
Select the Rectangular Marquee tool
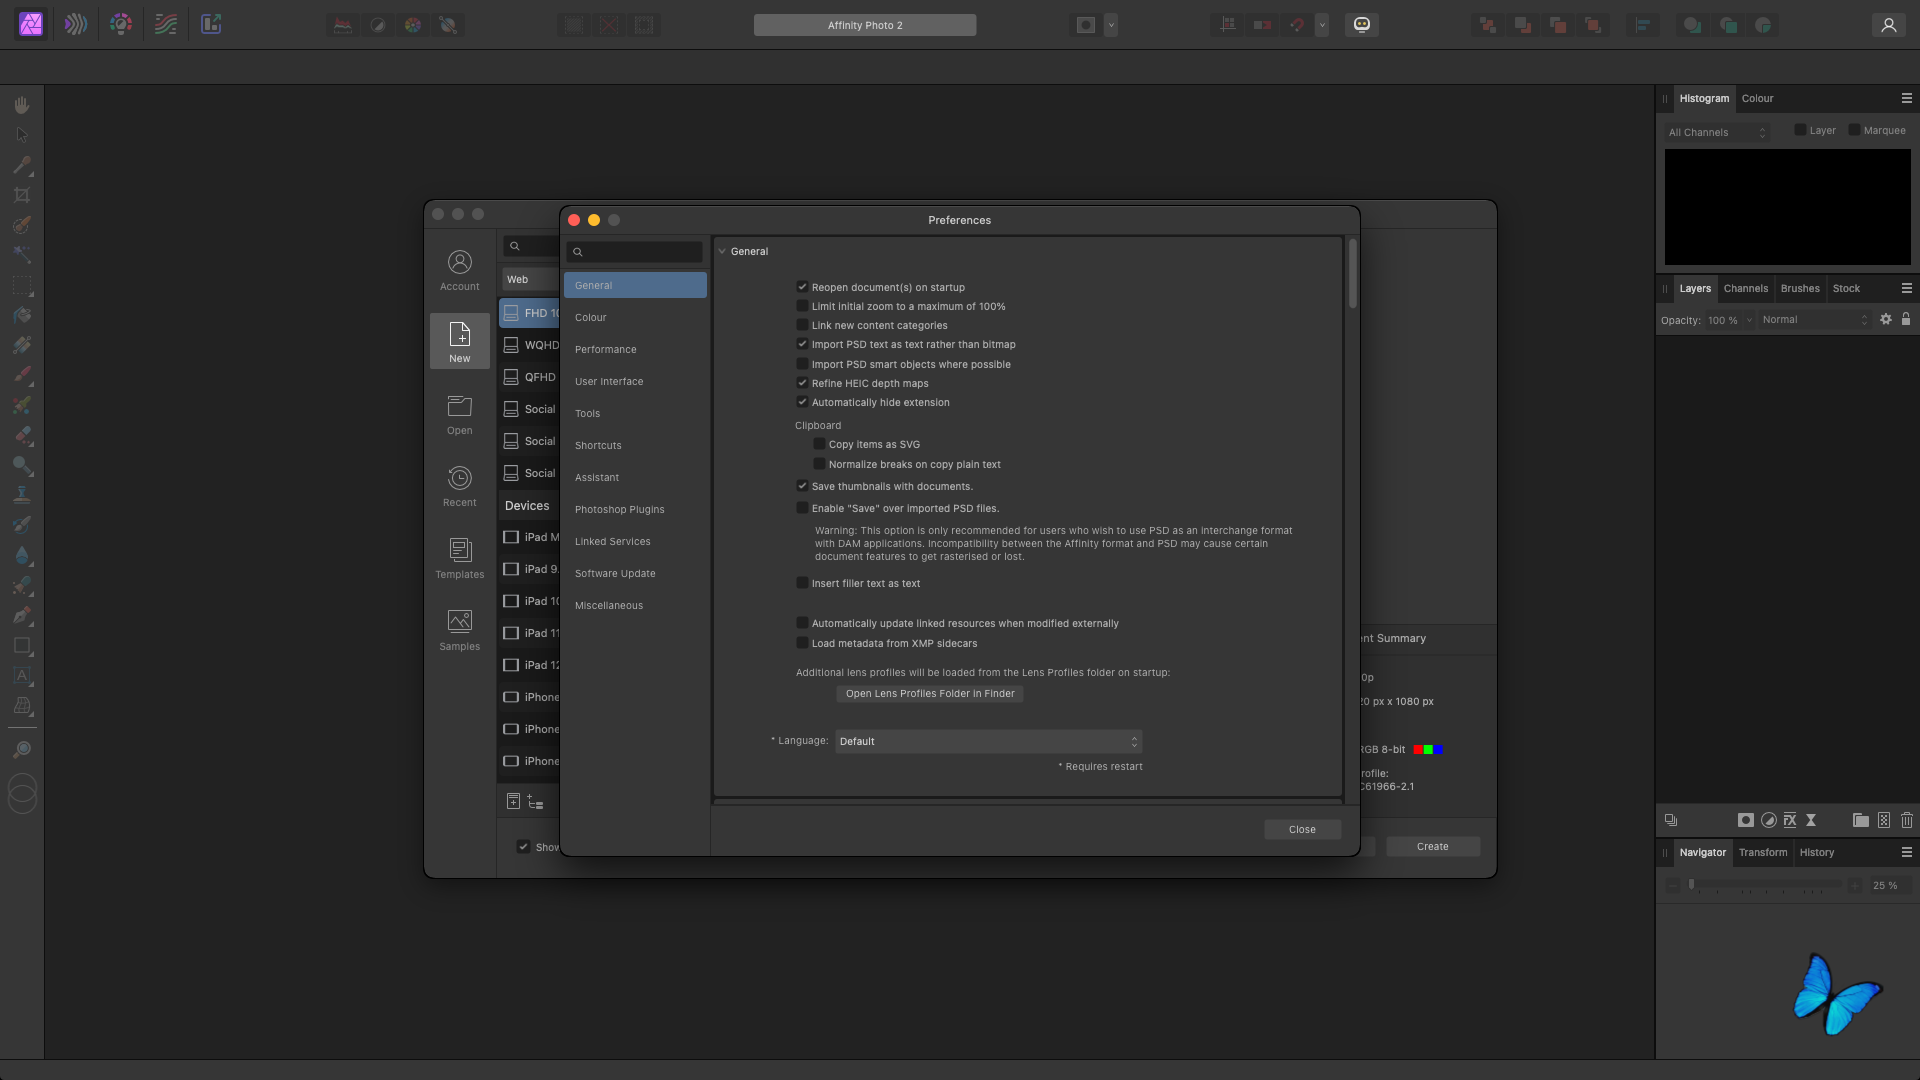tap(22, 285)
